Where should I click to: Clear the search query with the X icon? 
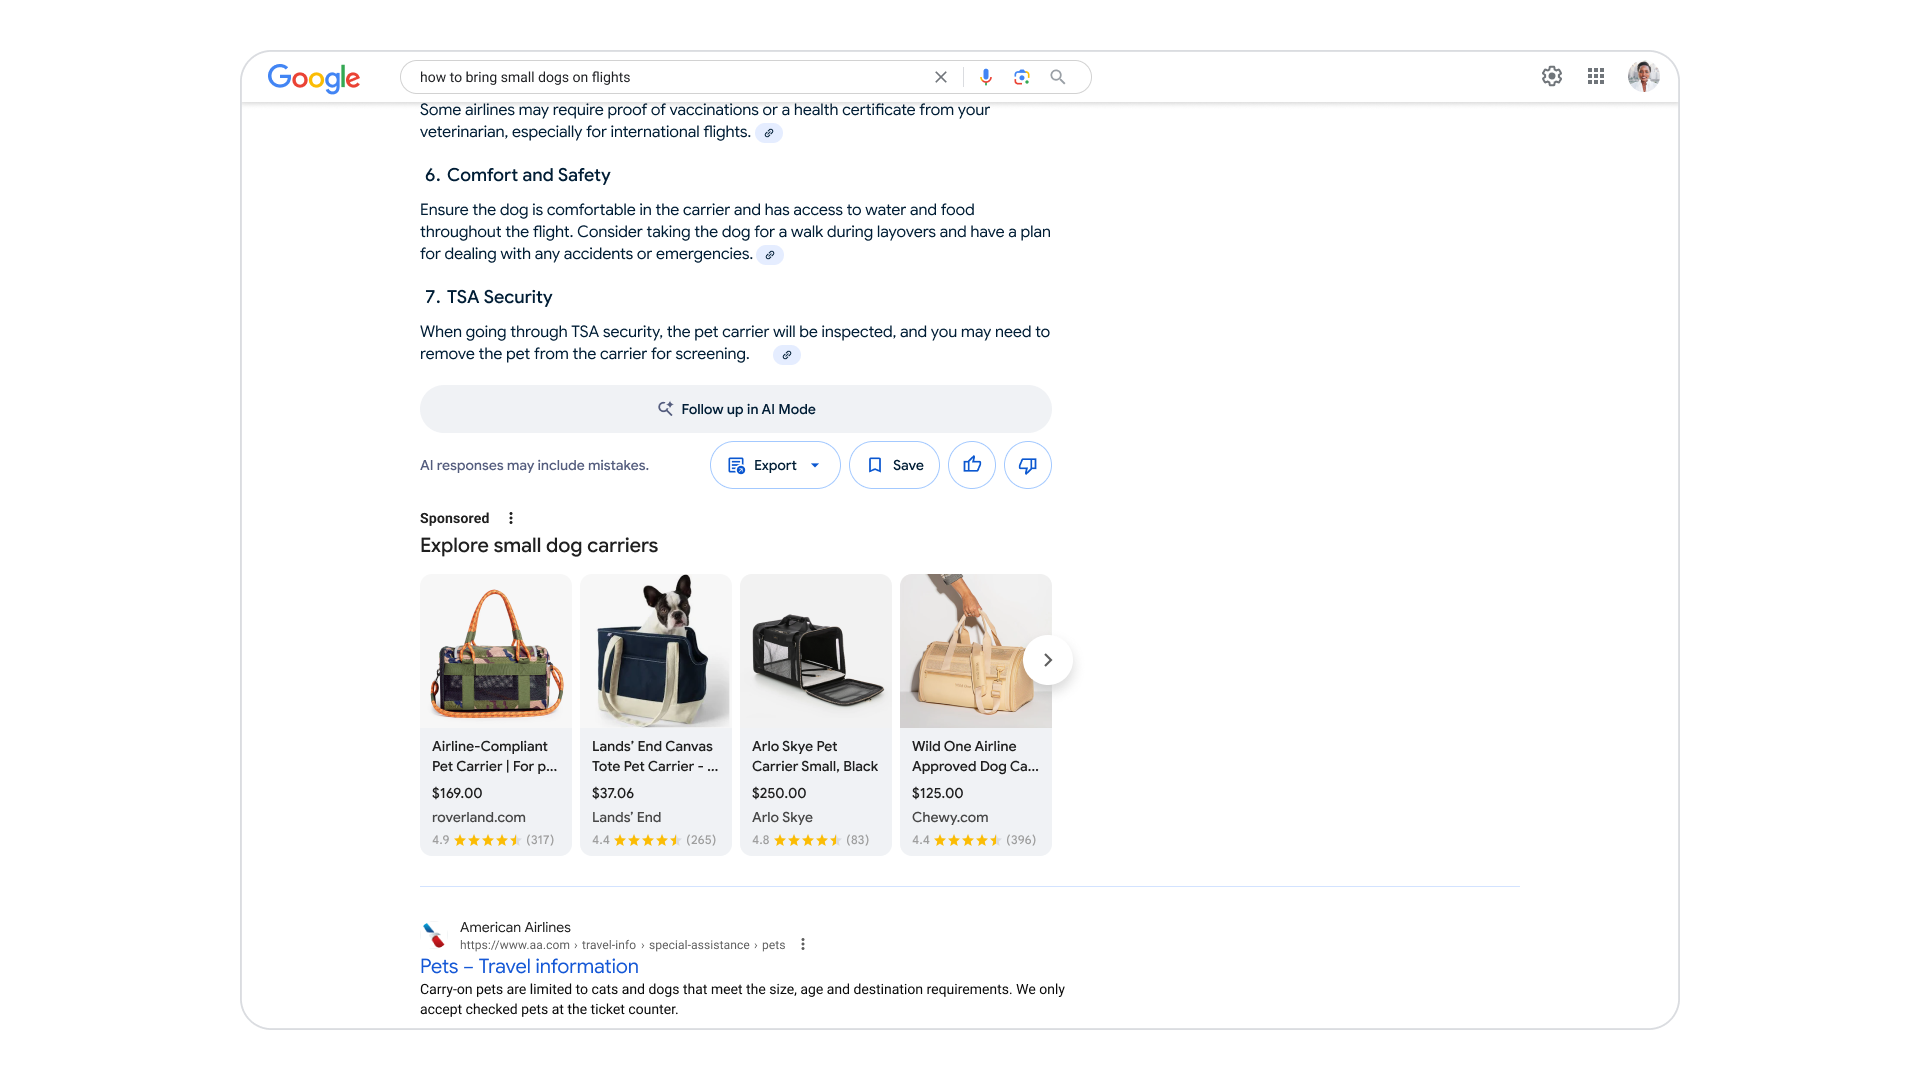tap(940, 77)
